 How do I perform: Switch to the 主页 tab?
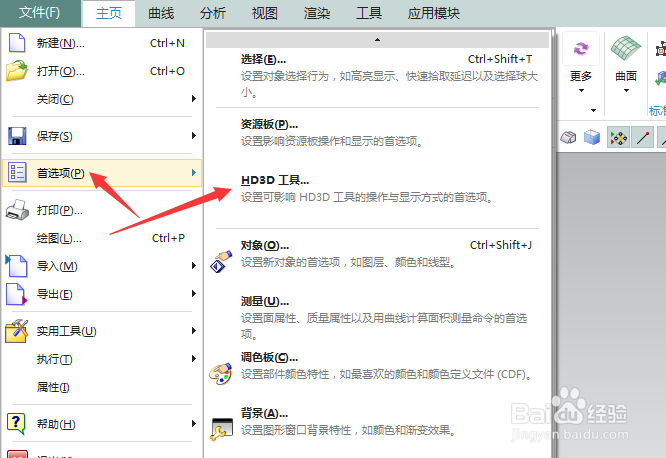(x=109, y=13)
